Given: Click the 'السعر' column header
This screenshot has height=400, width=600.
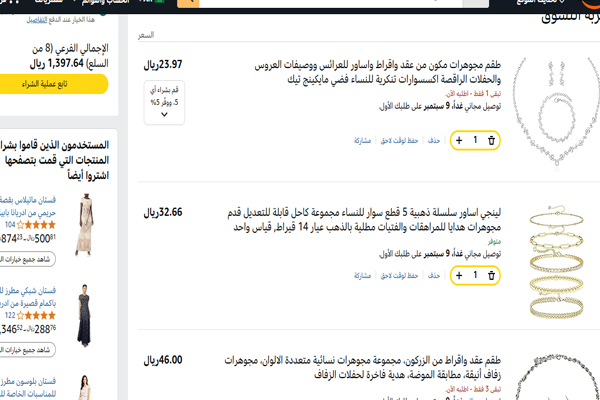Looking at the screenshot, I should pos(146,35).
